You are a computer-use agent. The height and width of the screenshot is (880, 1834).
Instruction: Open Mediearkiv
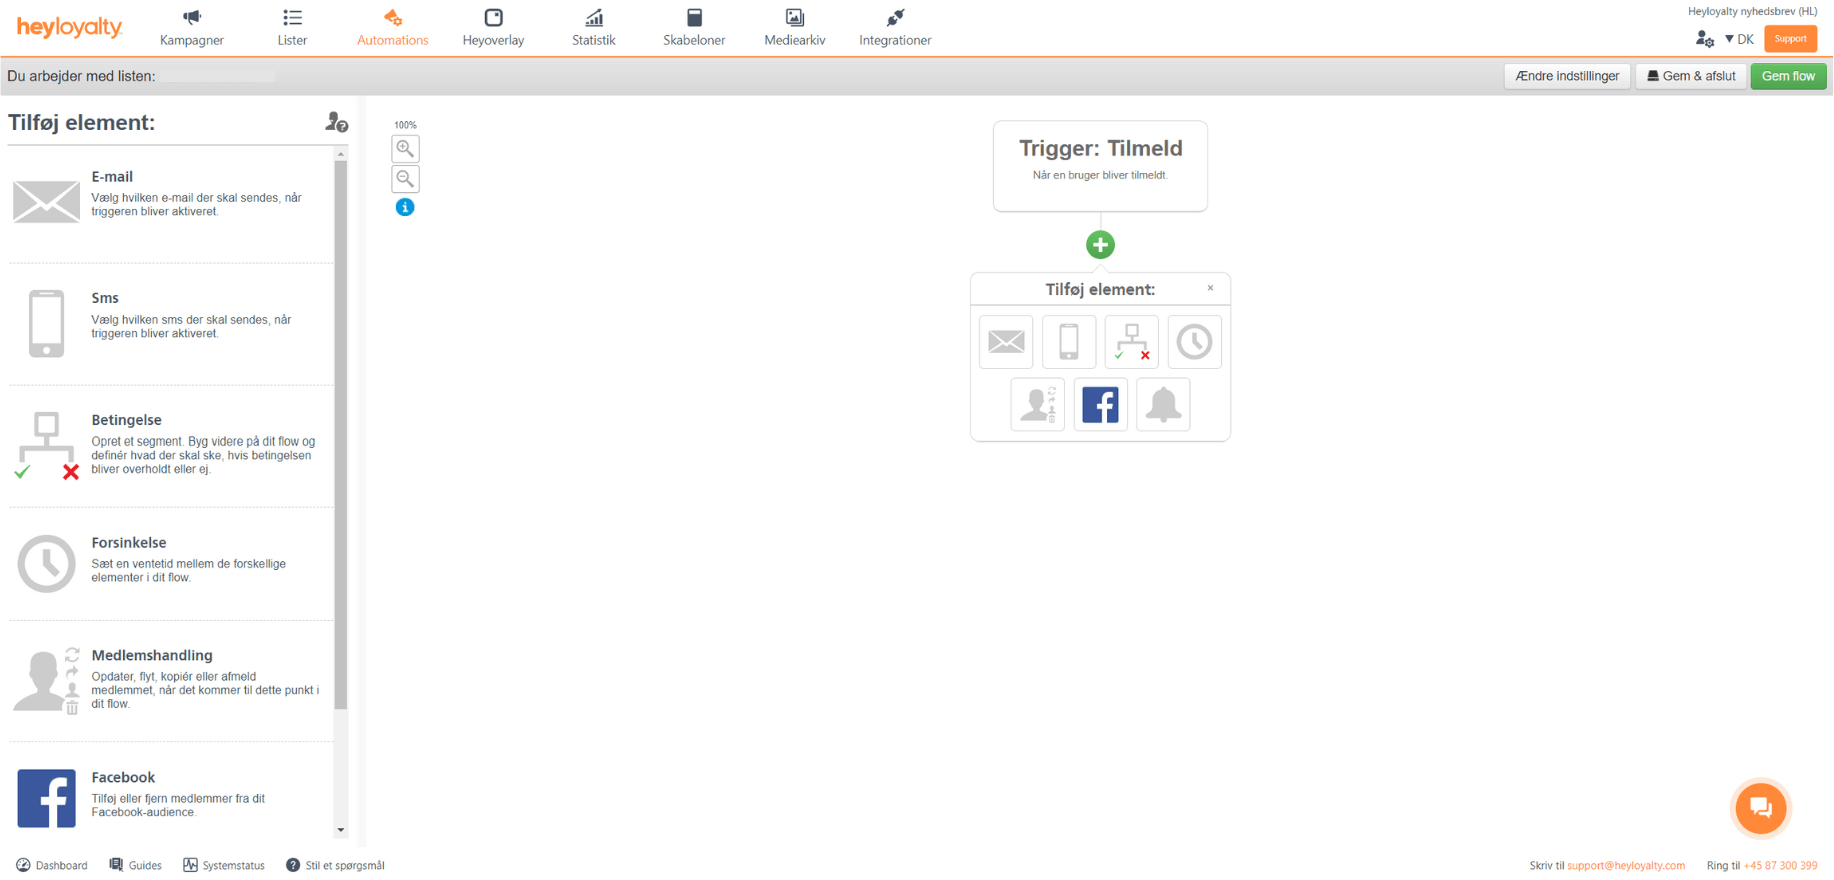[795, 28]
